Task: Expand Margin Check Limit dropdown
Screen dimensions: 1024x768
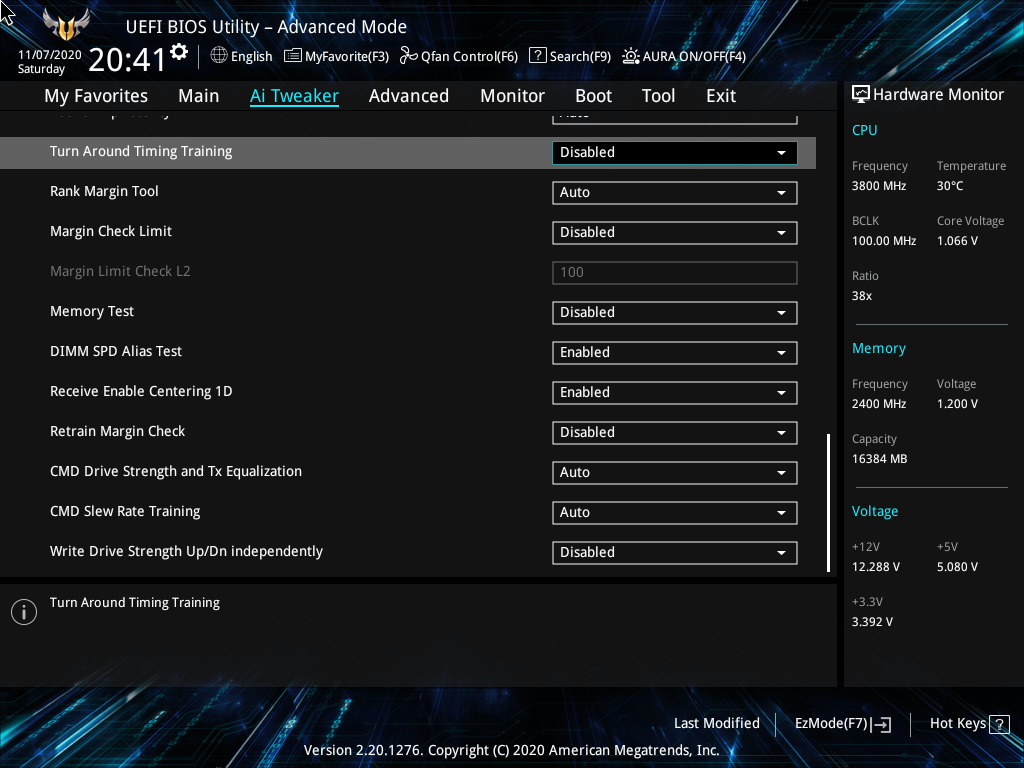Action: tap(675, 232)
